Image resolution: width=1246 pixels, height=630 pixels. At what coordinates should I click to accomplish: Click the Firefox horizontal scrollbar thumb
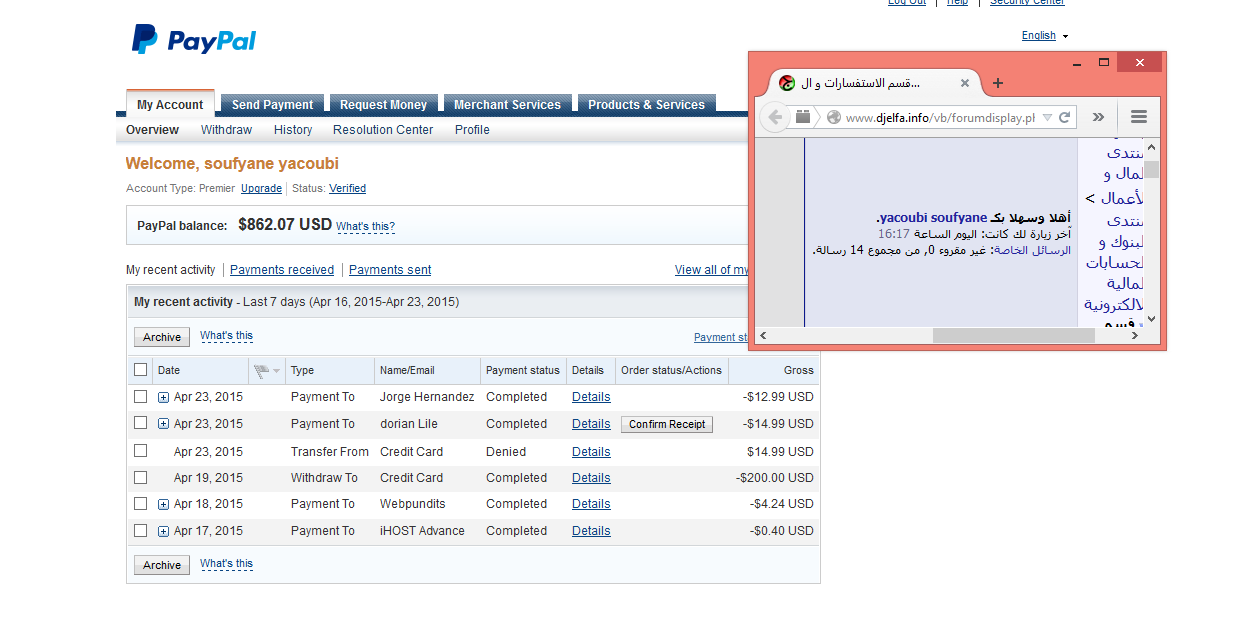pyautogui.click(x=1014, y=336)
